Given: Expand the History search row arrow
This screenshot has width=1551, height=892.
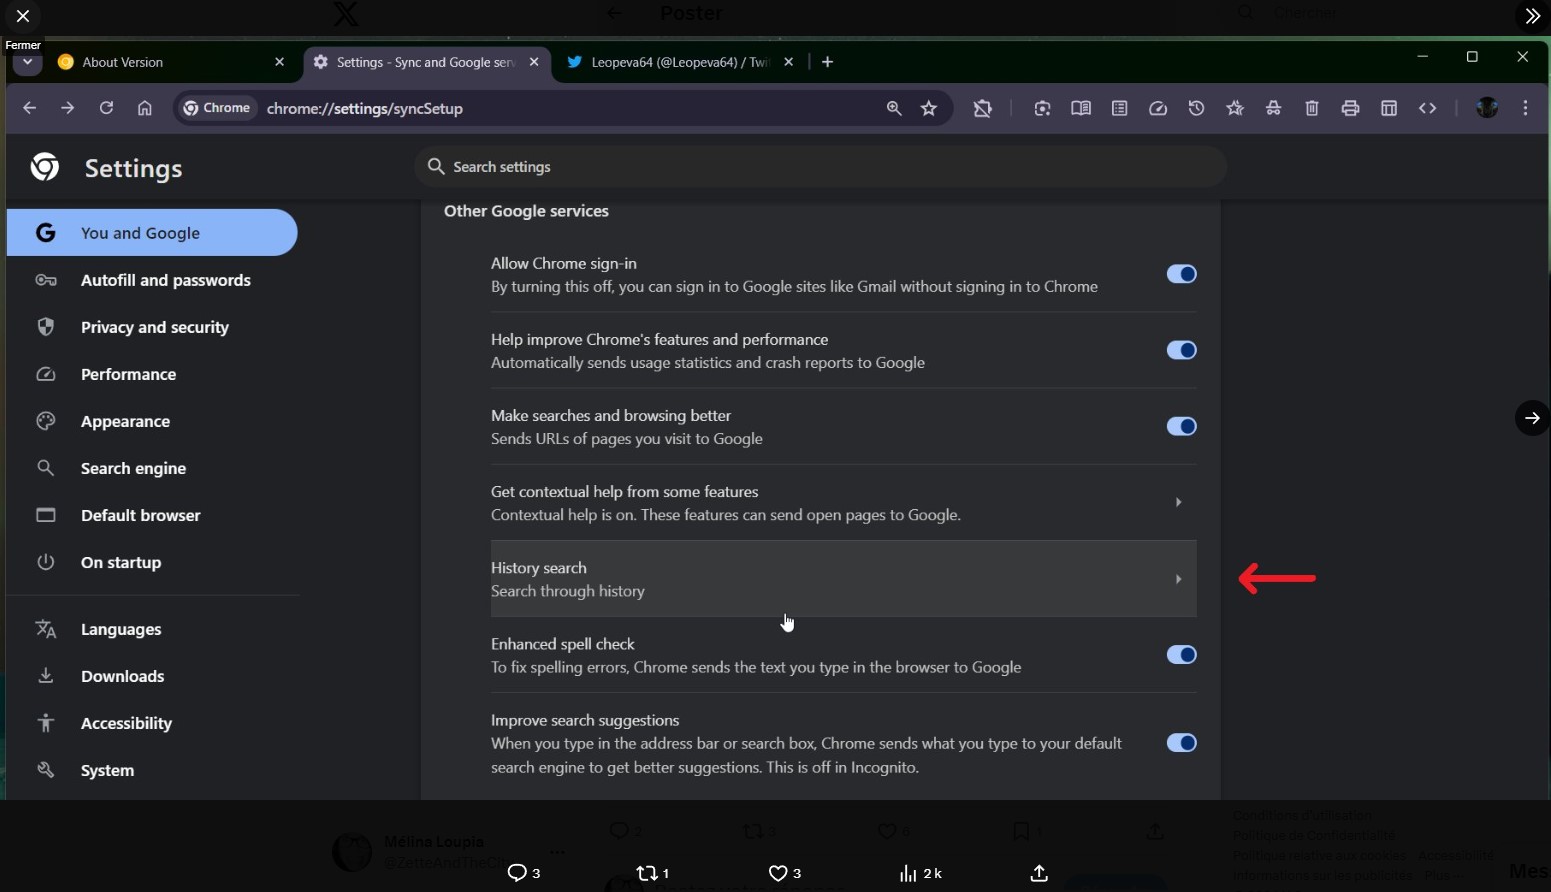Looking at the screenshot, I should [1178, 579].
